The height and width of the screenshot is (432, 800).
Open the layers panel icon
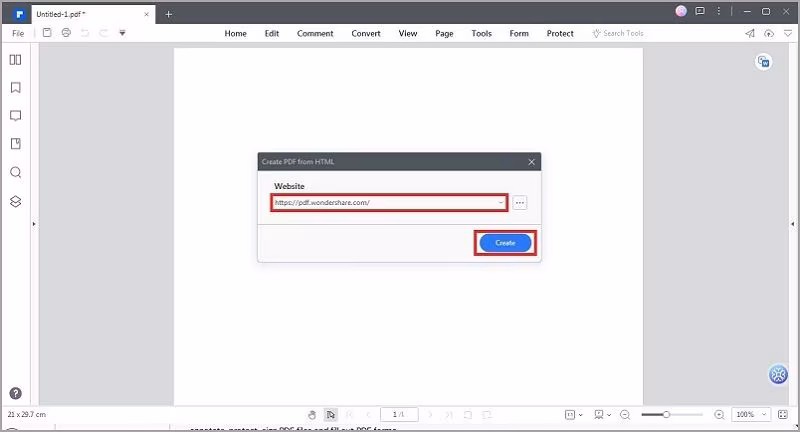(16, 201)
